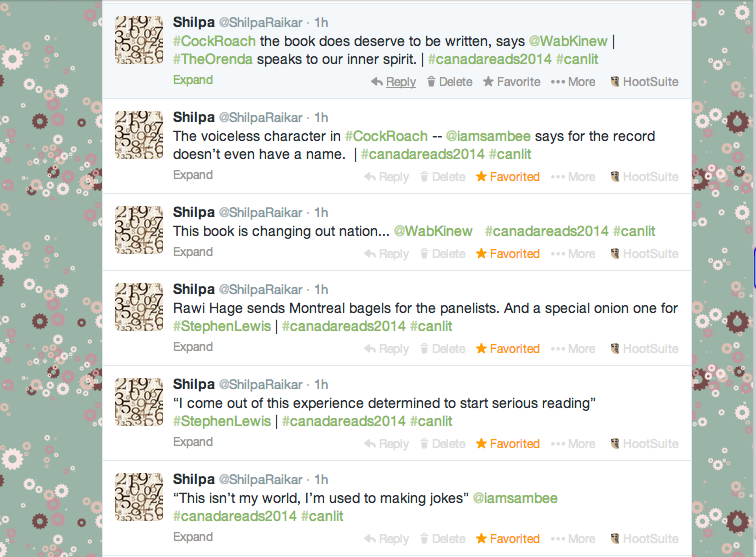
Task: Favorite the #TheOrenda inner spirit tweet
Action: click(512, 82)
